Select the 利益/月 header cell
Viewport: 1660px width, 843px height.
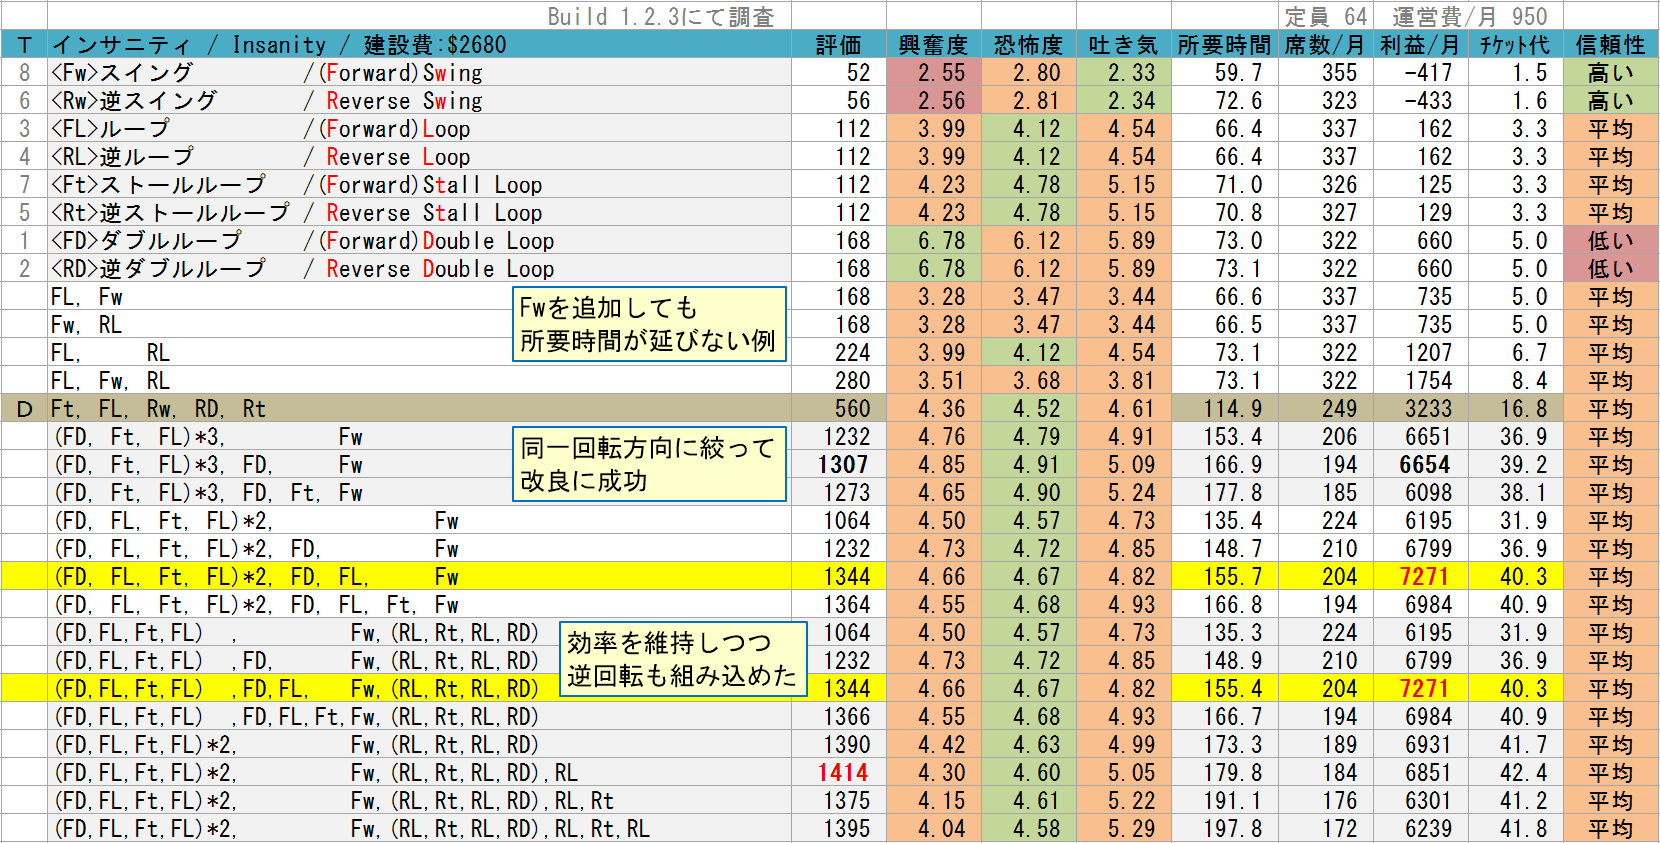[1419, 45]
